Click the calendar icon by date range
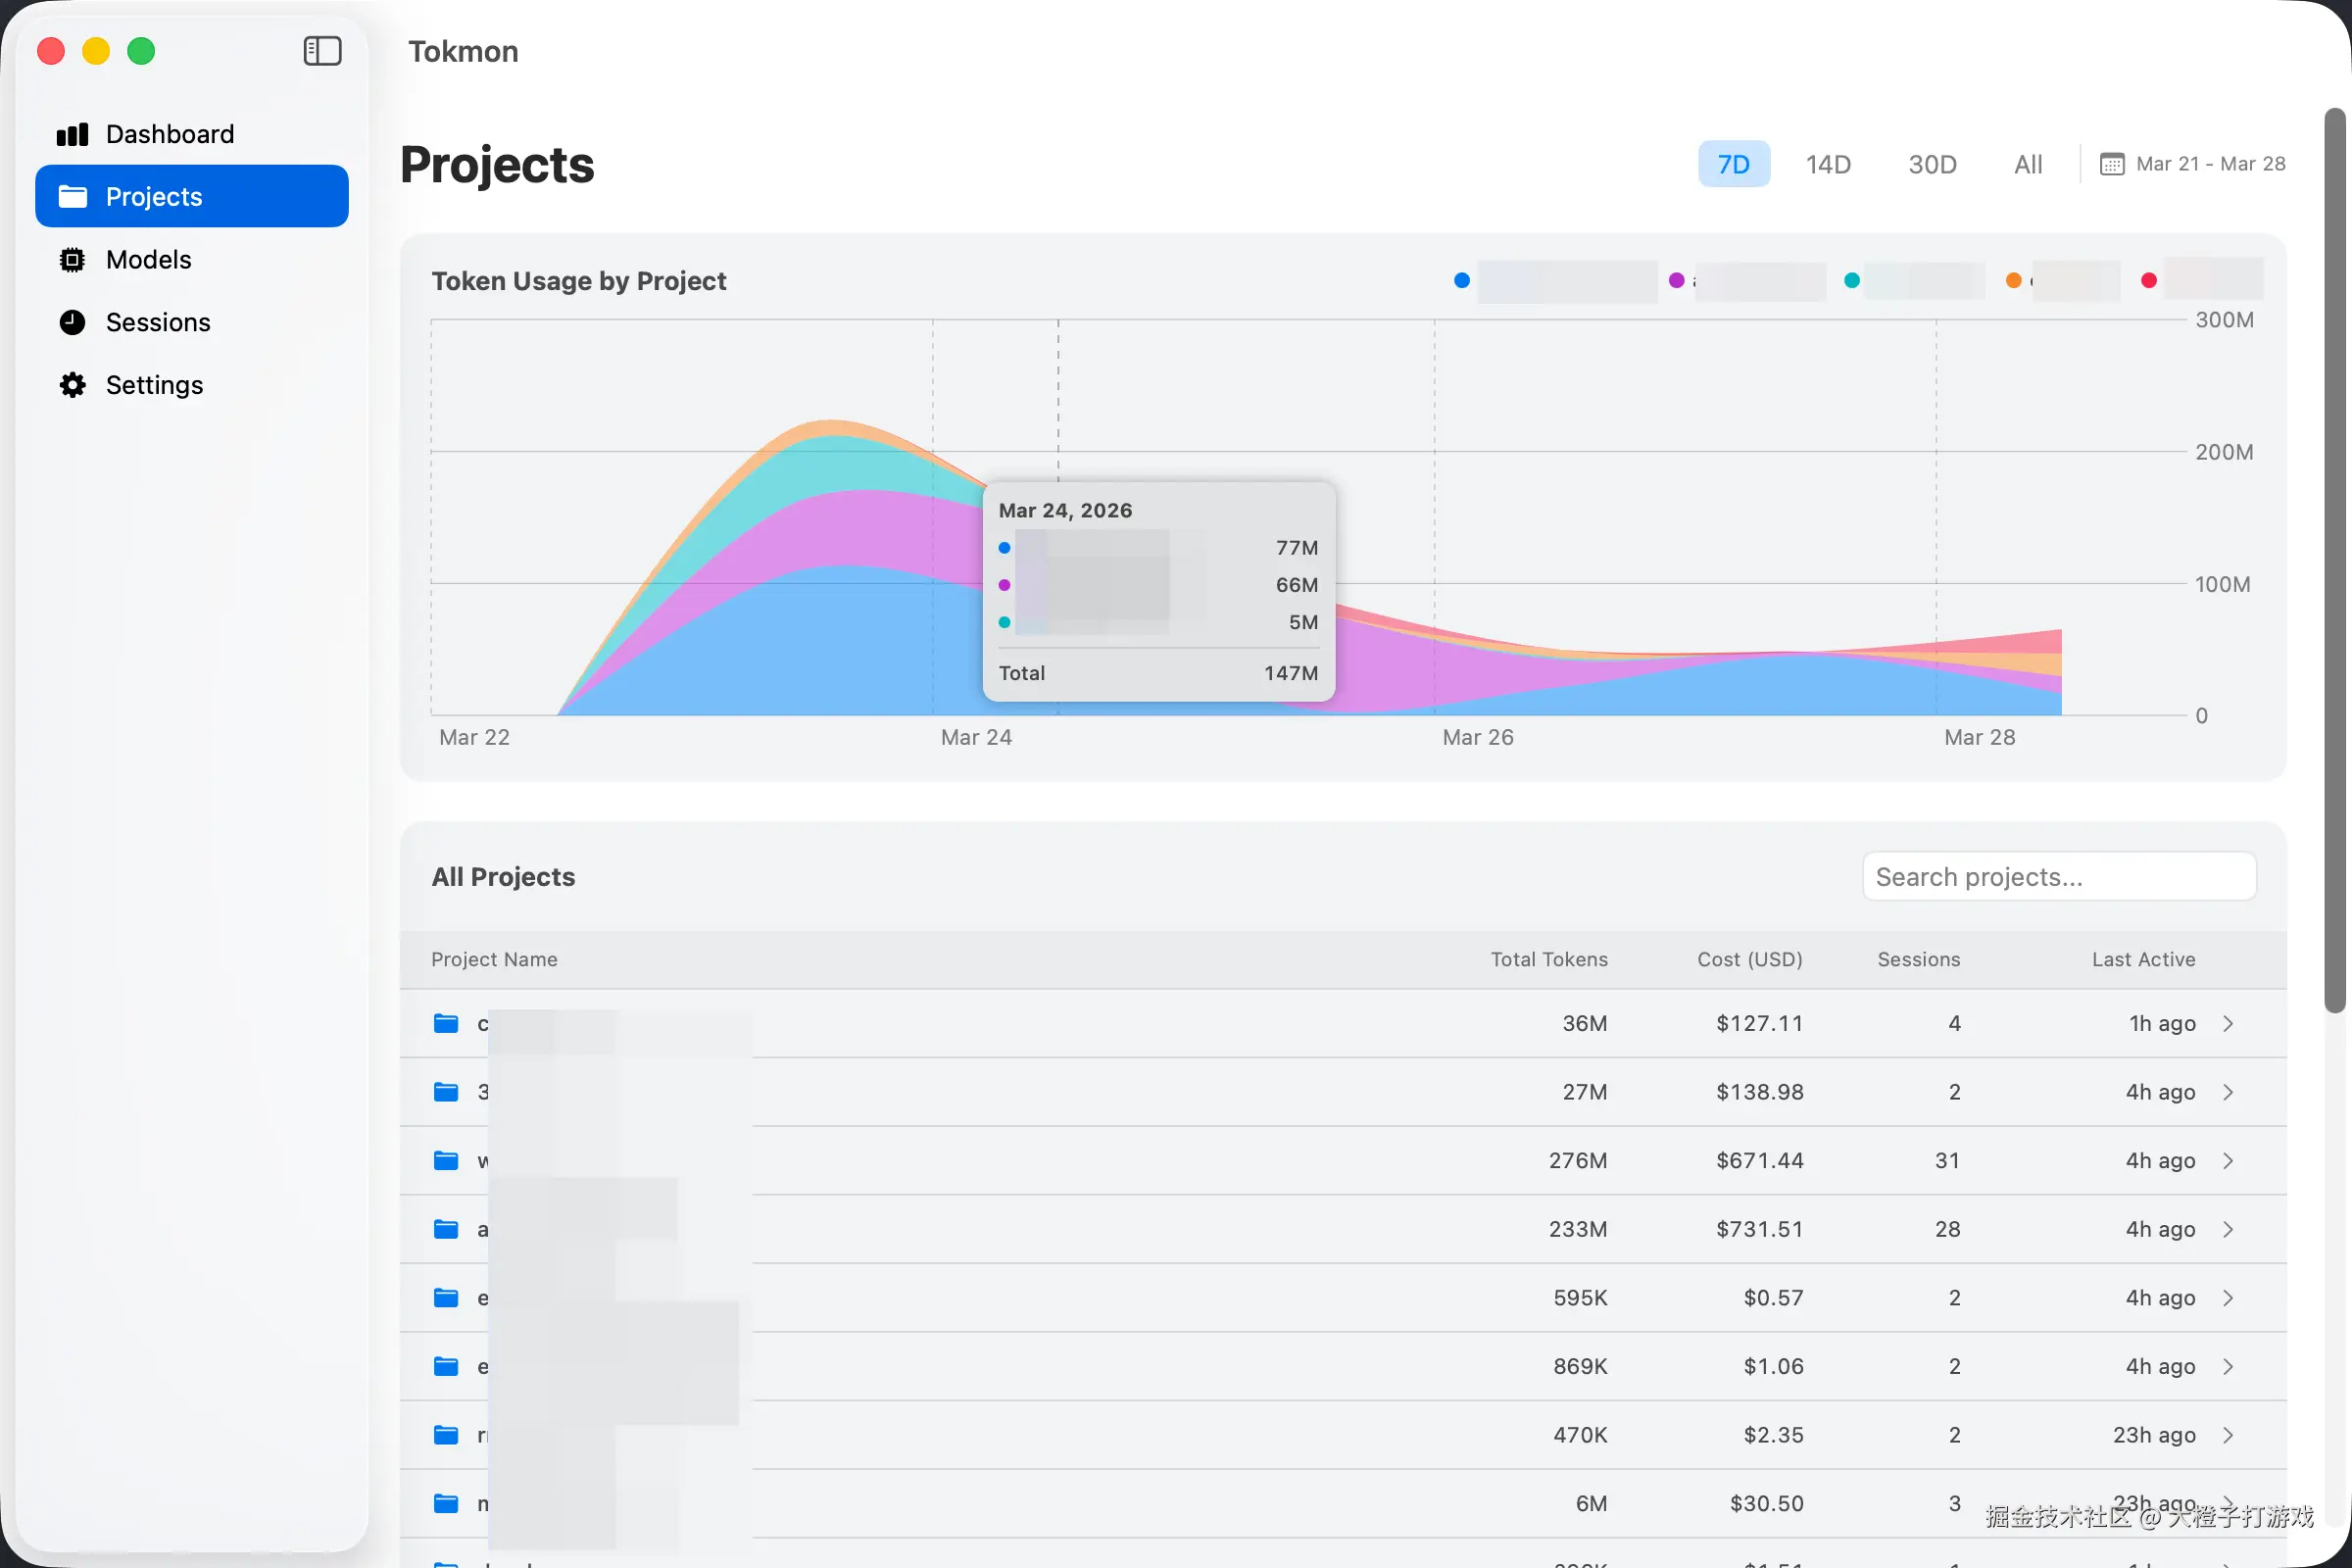The width and height of the screenshot is (2352, 1568). tap(2111, 164)
